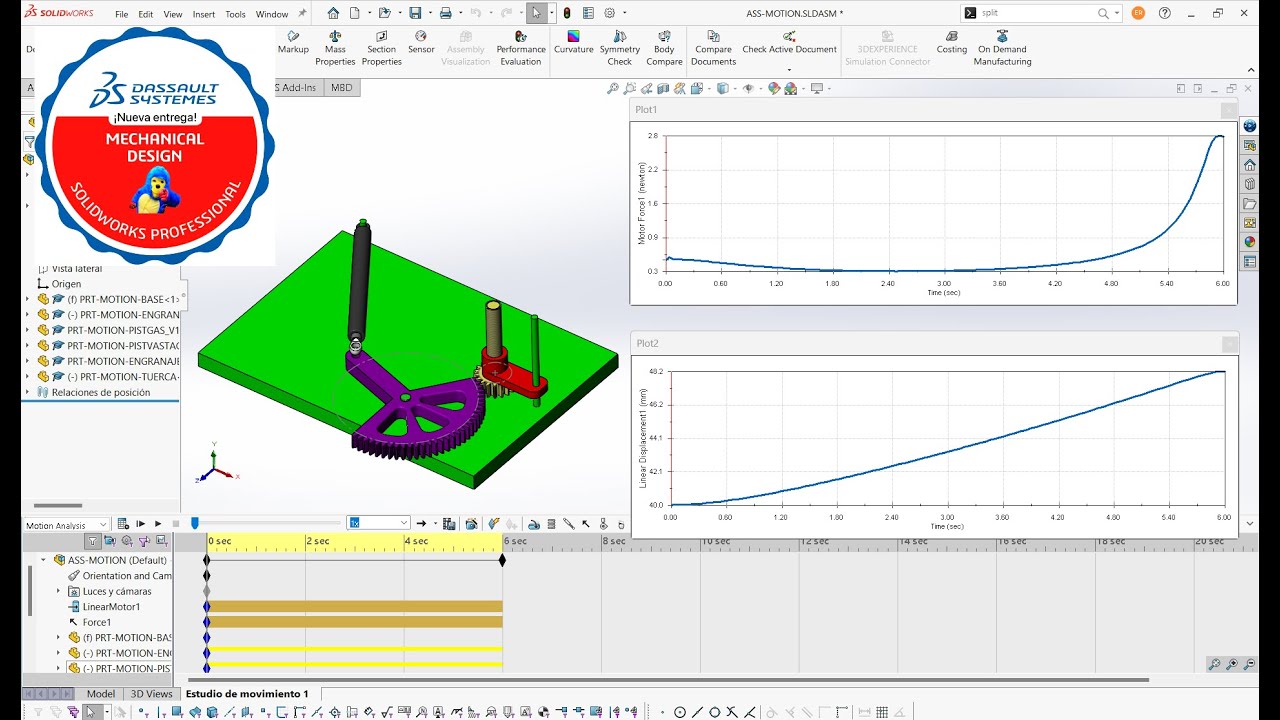The image size is (1280, 720).
Task: Expand Luces y cámaras in motion tree
Action: click(x=58, y=591)
